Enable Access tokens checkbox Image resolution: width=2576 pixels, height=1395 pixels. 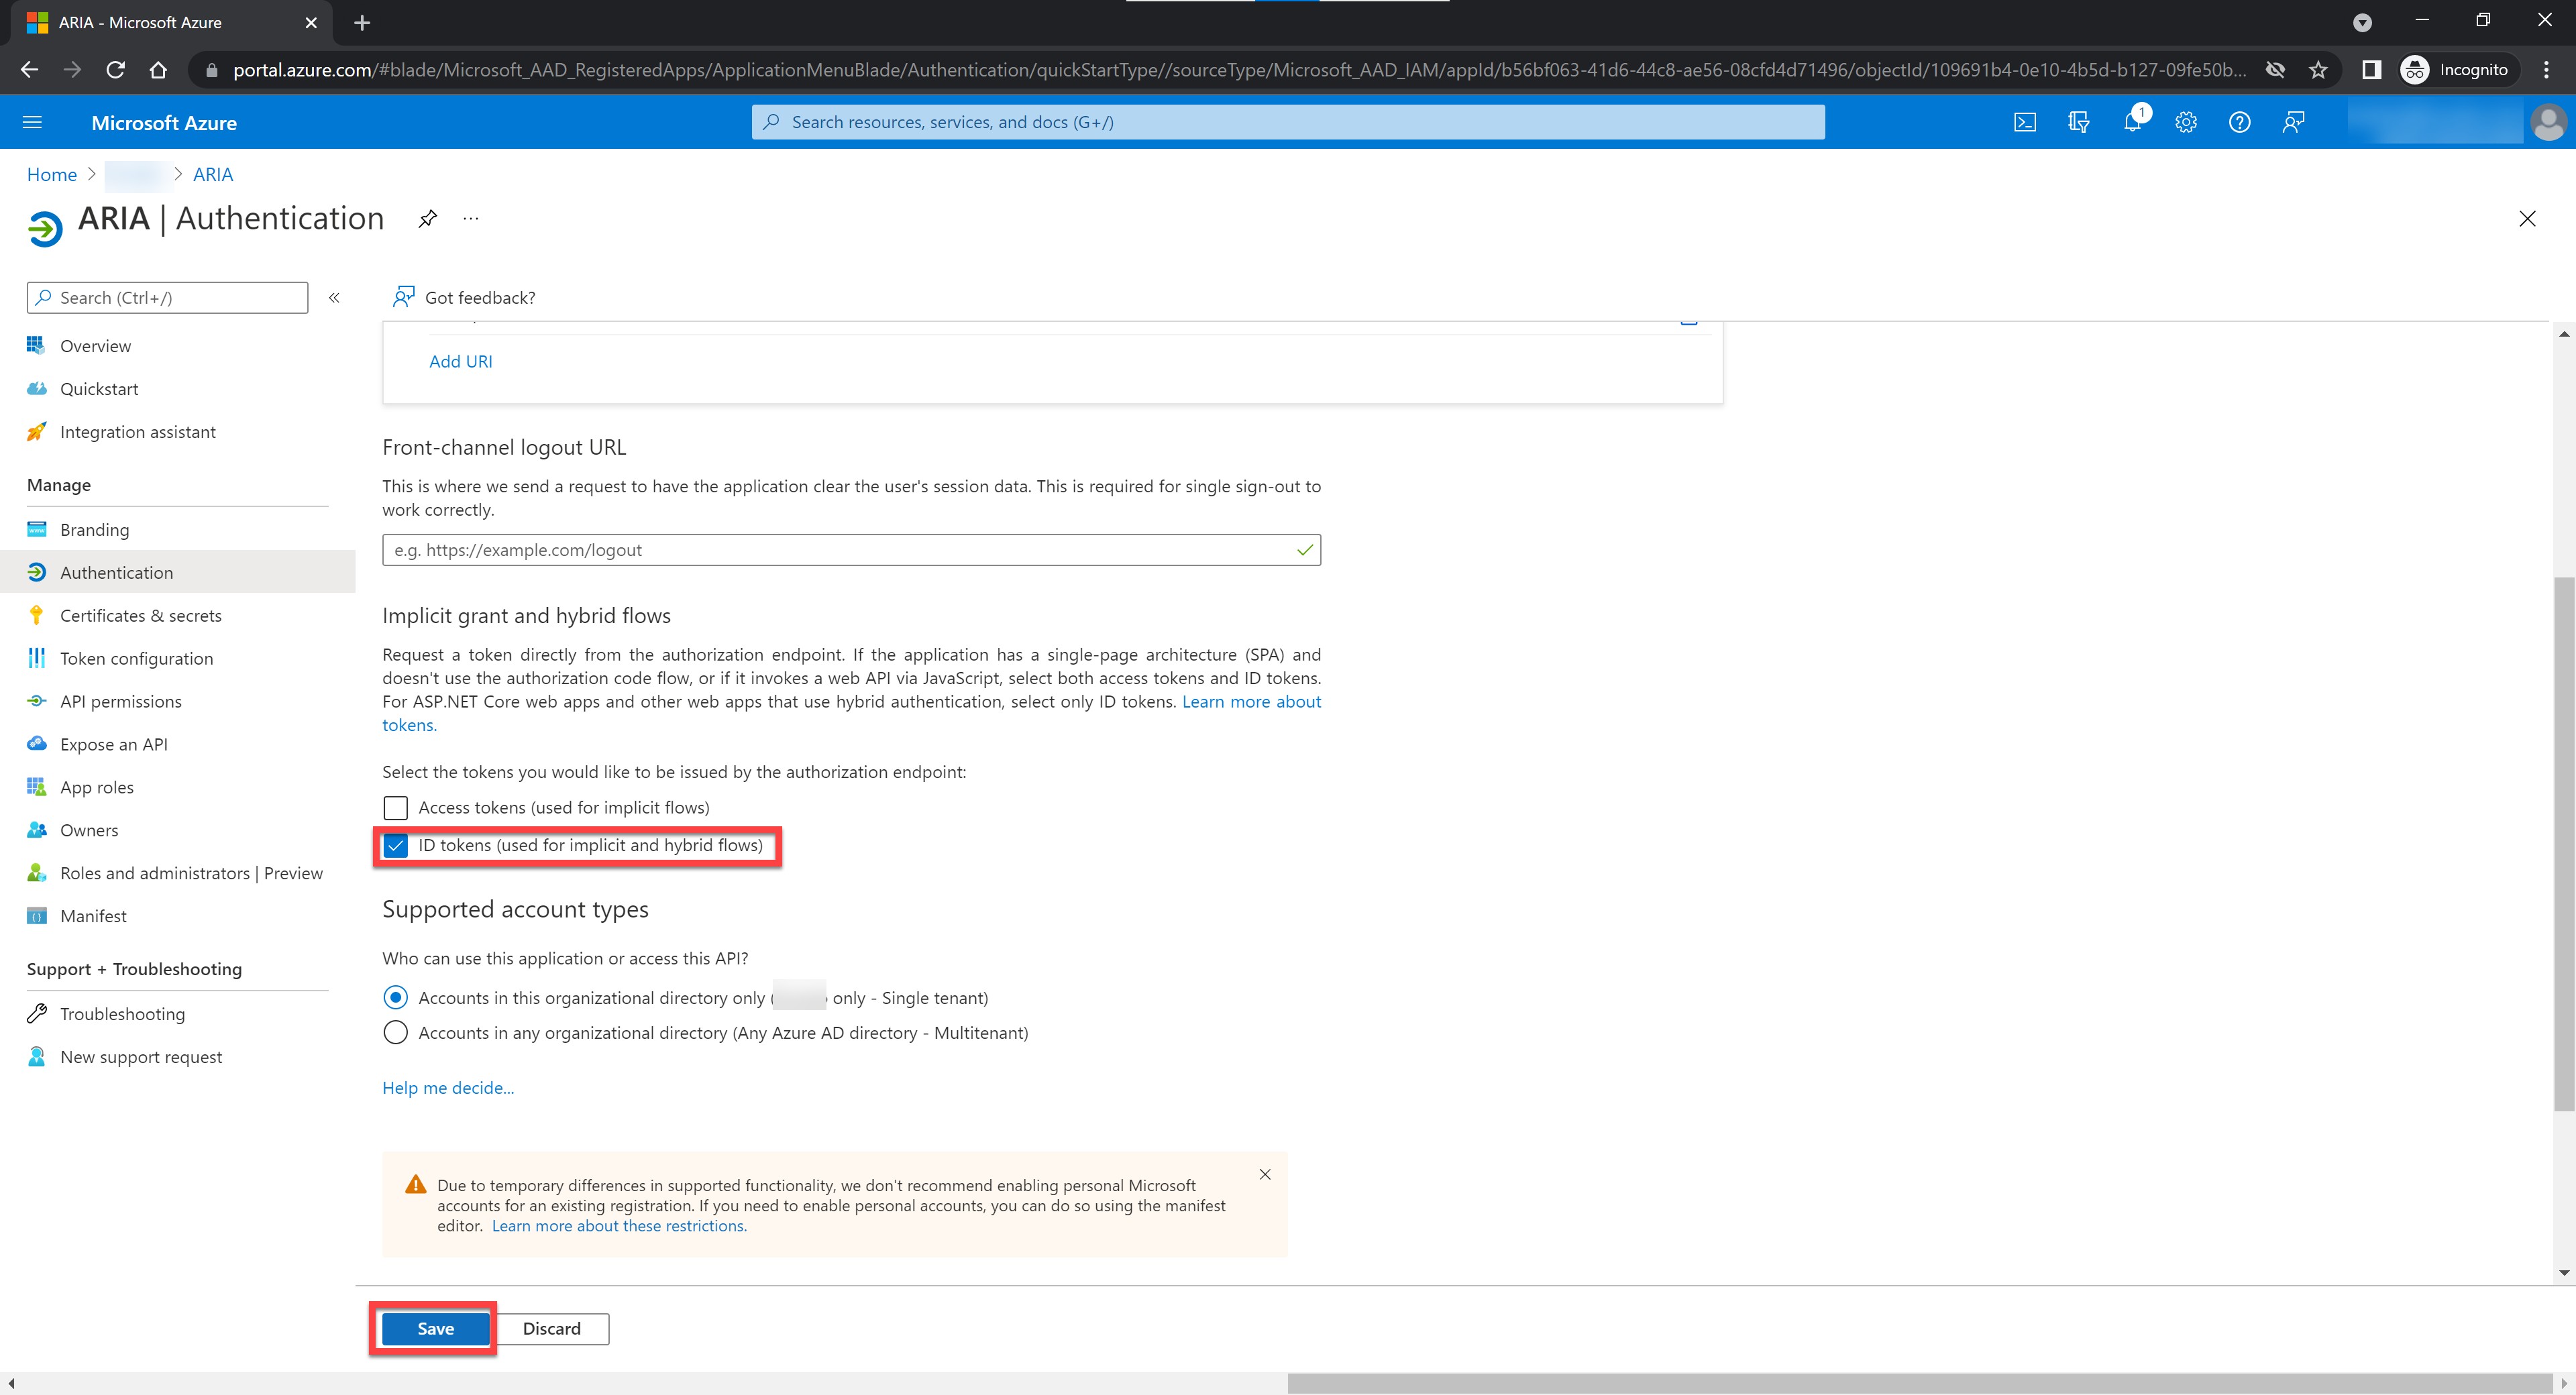pos(396,807)
